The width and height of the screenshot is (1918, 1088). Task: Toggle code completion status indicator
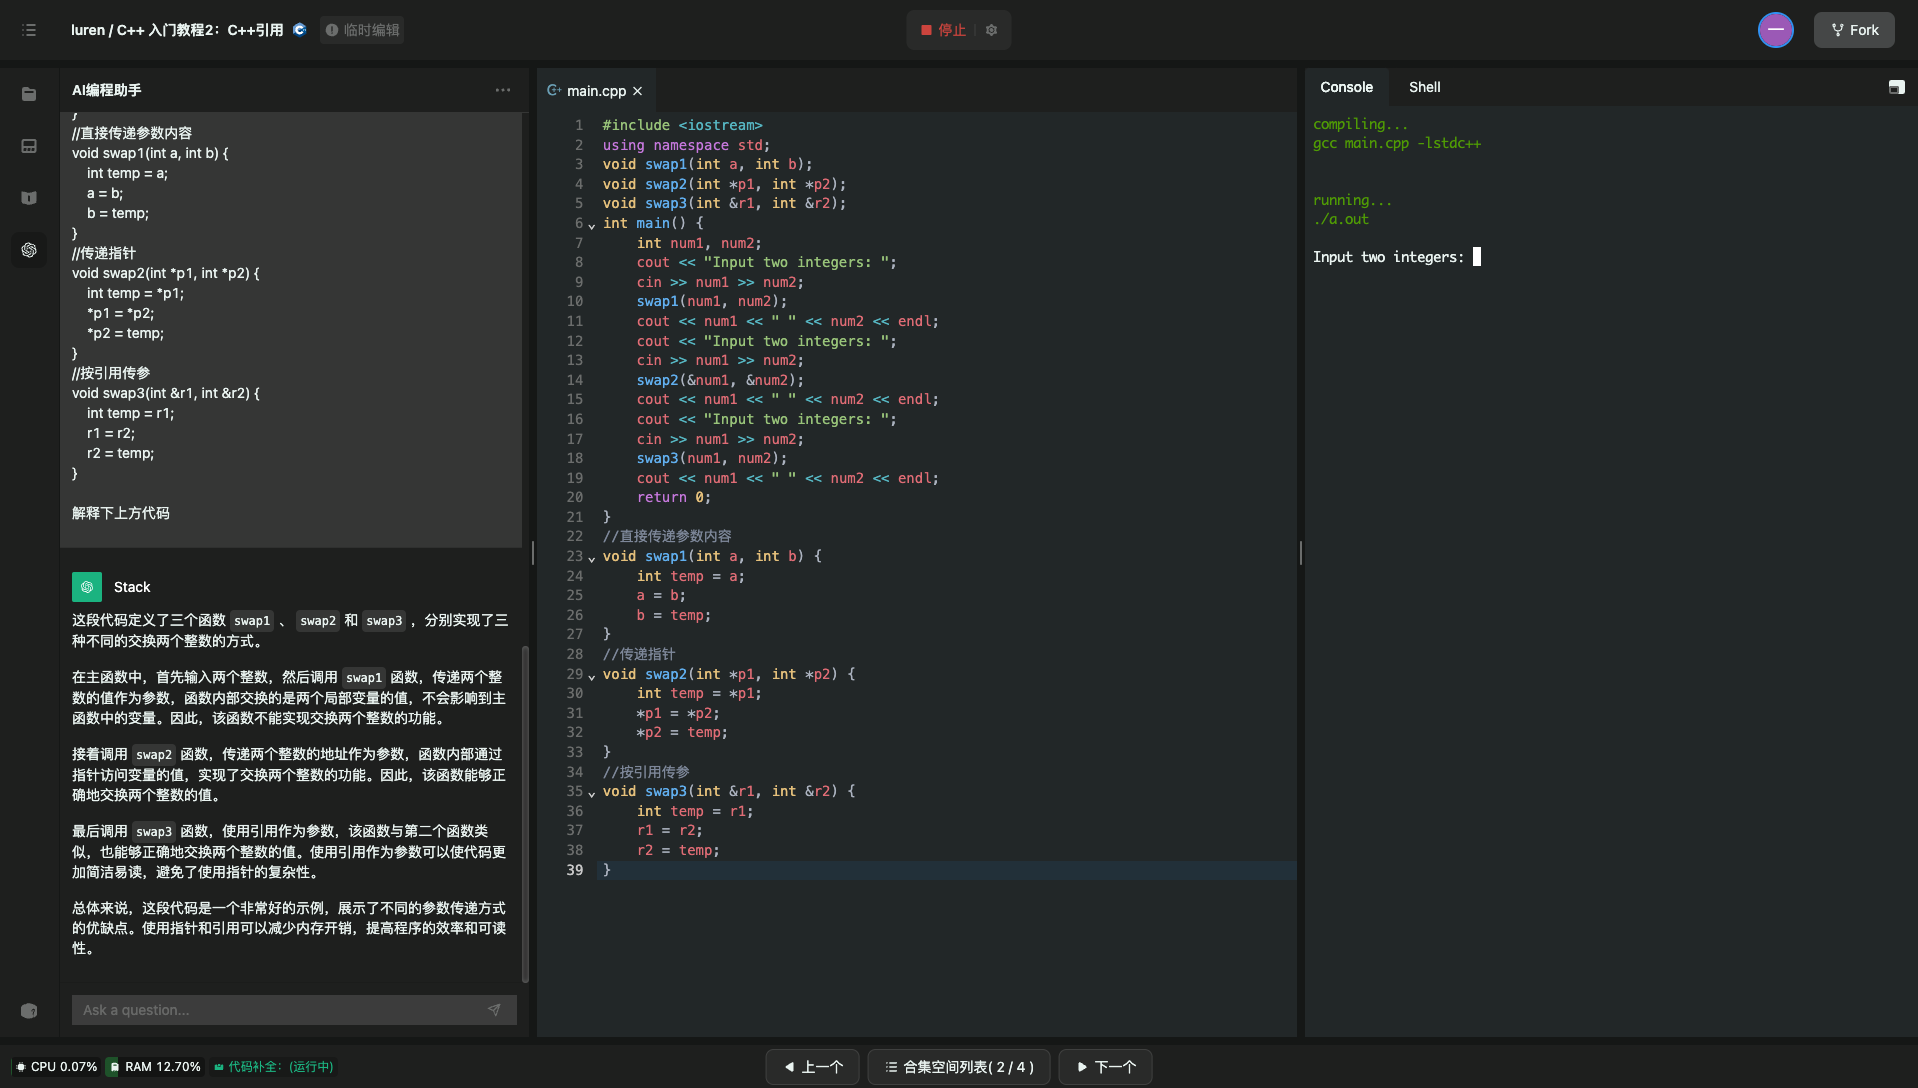pyautogui.click(x=274, y=1067)
